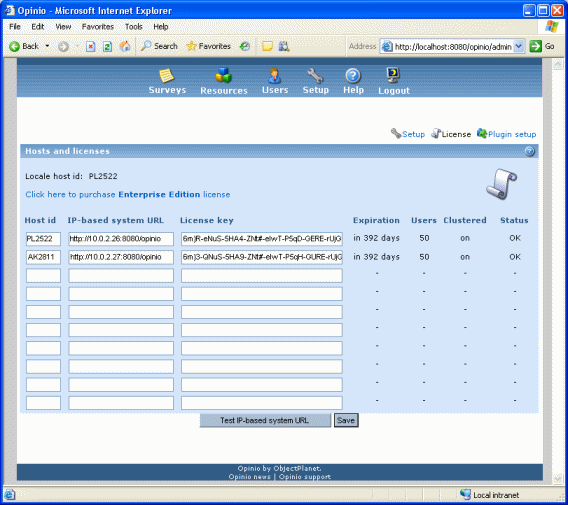The image size is (568, 505).
Task: Click the Opinio news footer link
Action: (x=249, y=477)
